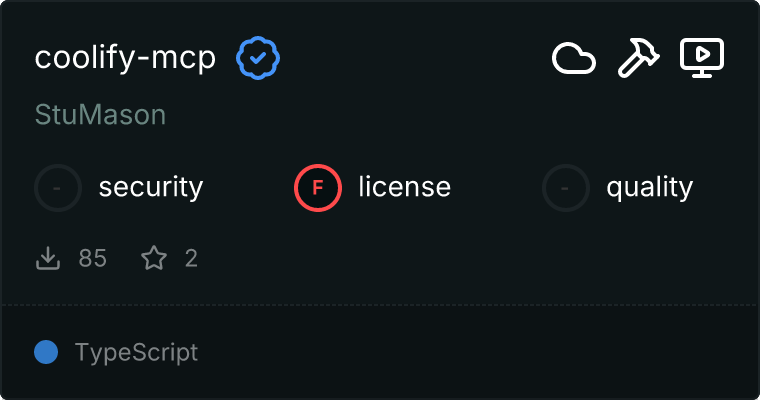This screenshot has width=760, height=400.
Task: Click the download arrow icon
Action: 48,259
